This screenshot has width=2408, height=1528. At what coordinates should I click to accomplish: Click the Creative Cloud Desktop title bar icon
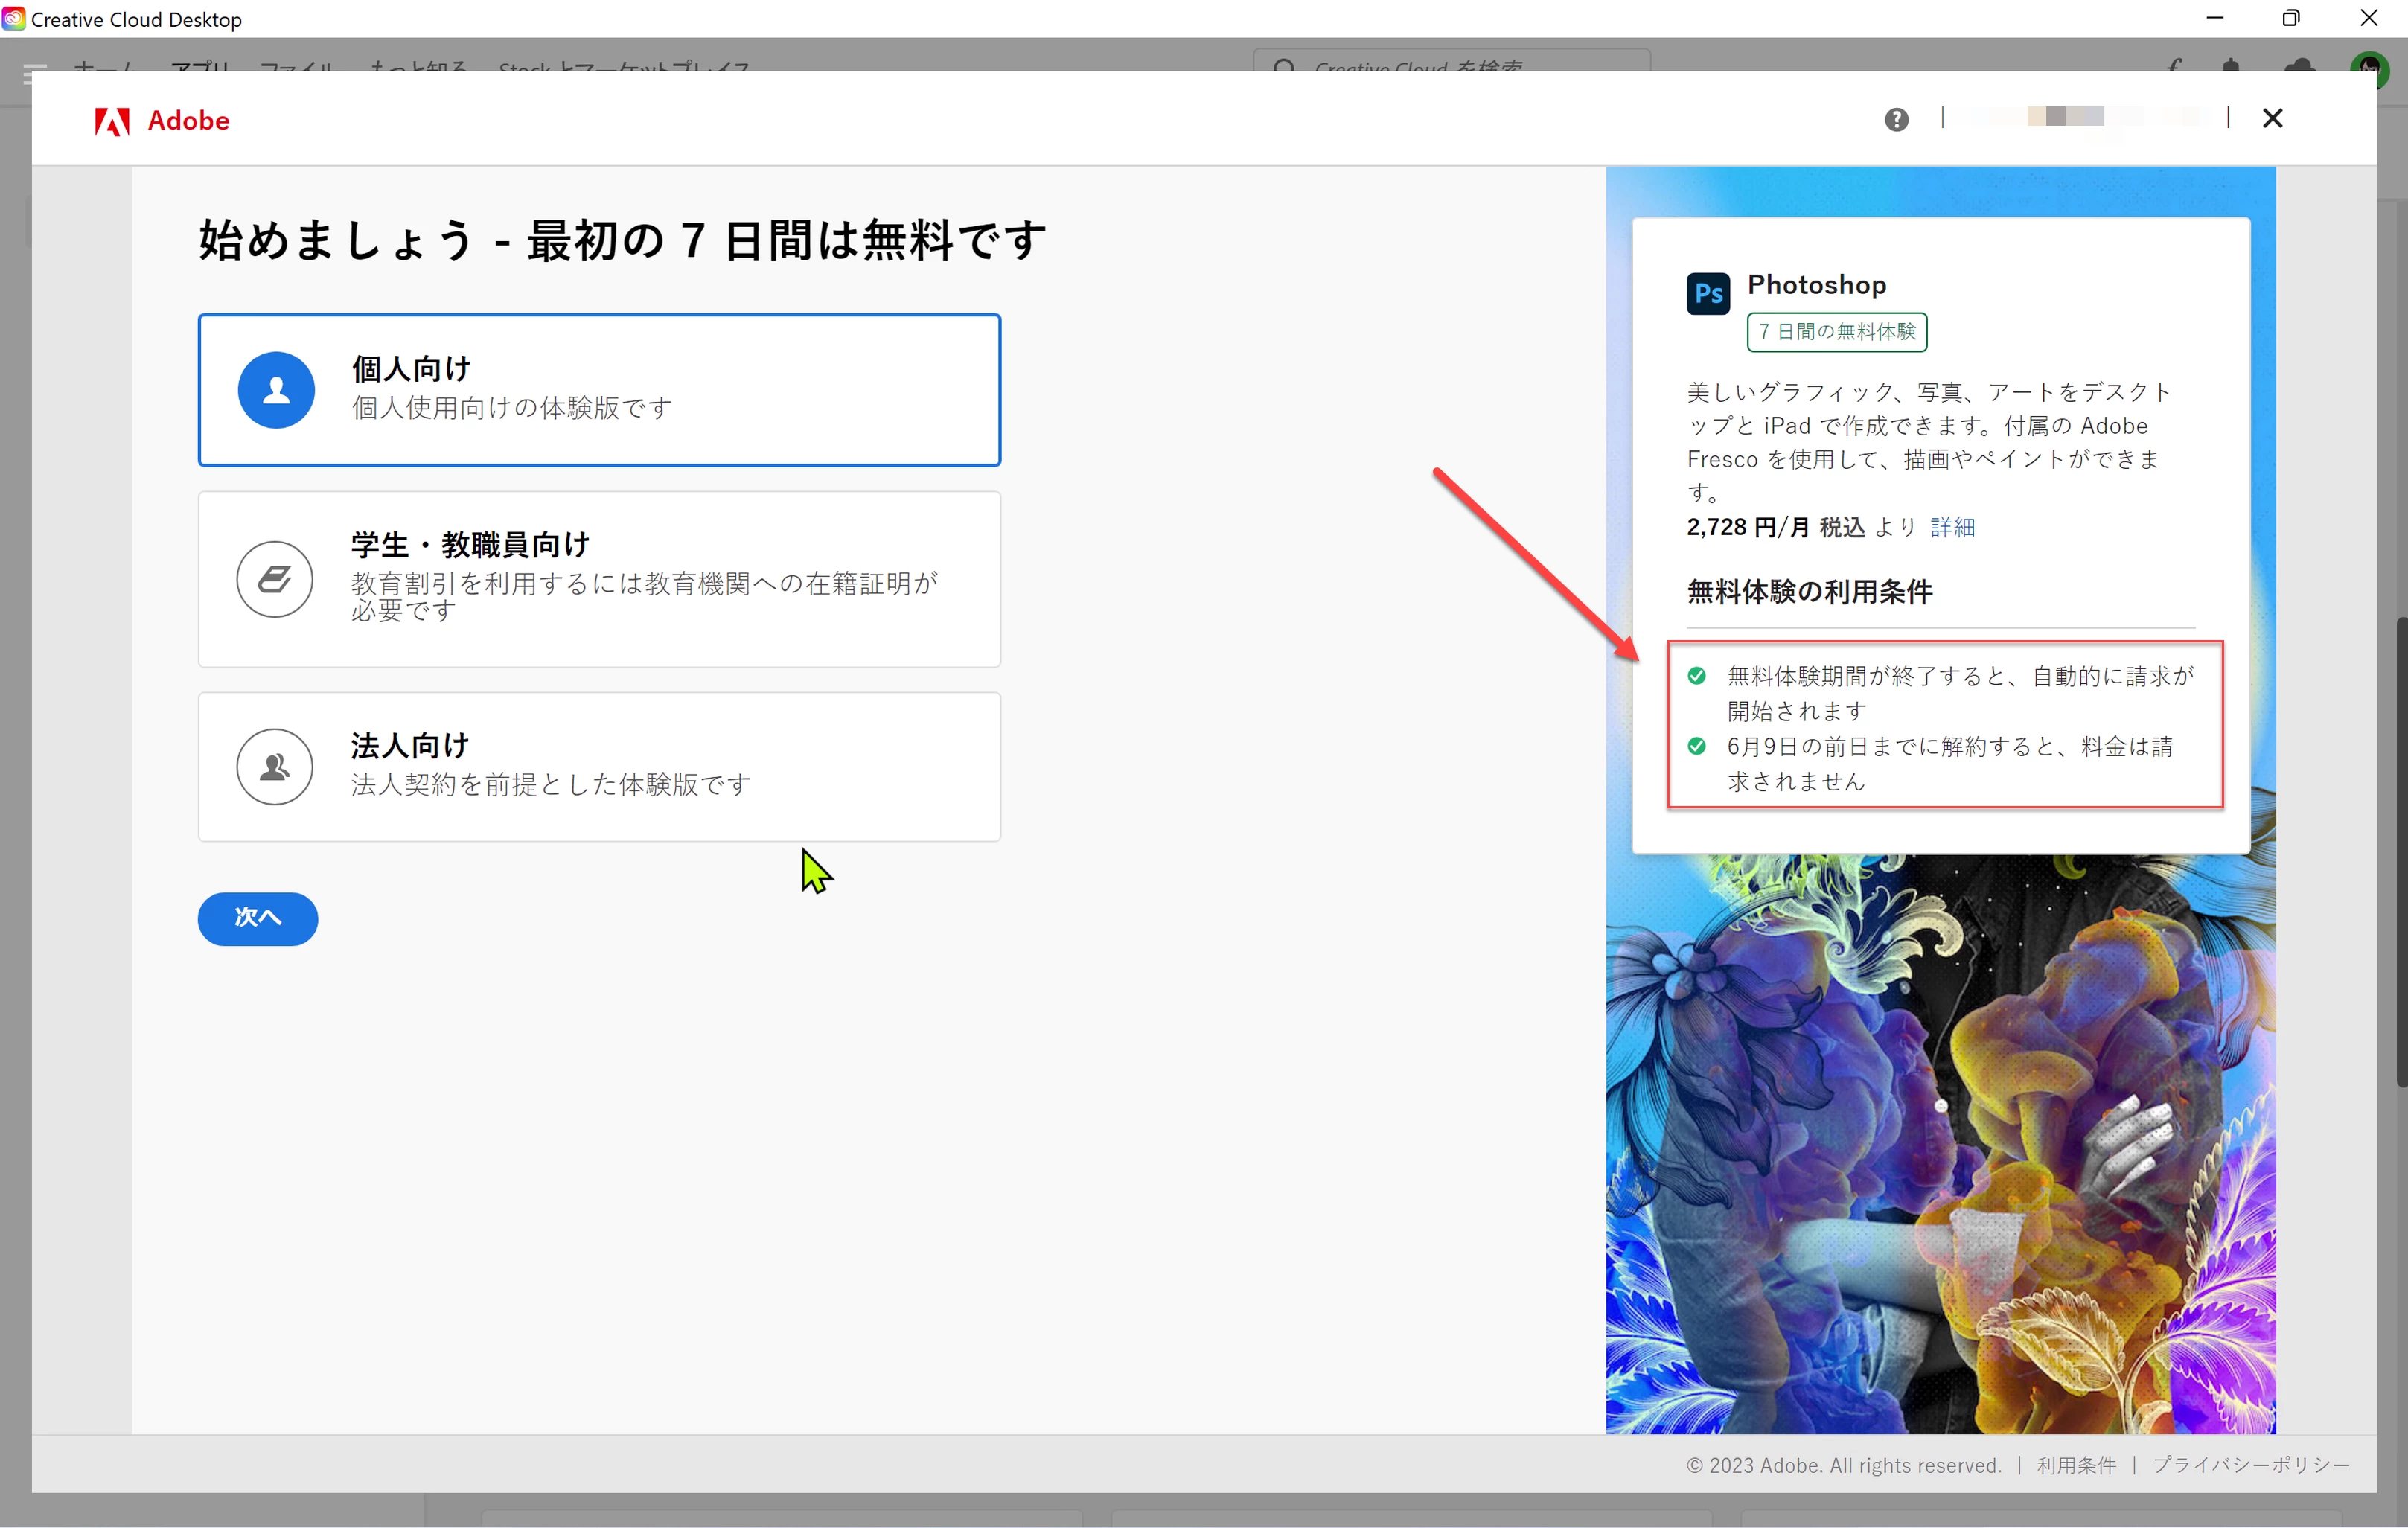(14, 19)
